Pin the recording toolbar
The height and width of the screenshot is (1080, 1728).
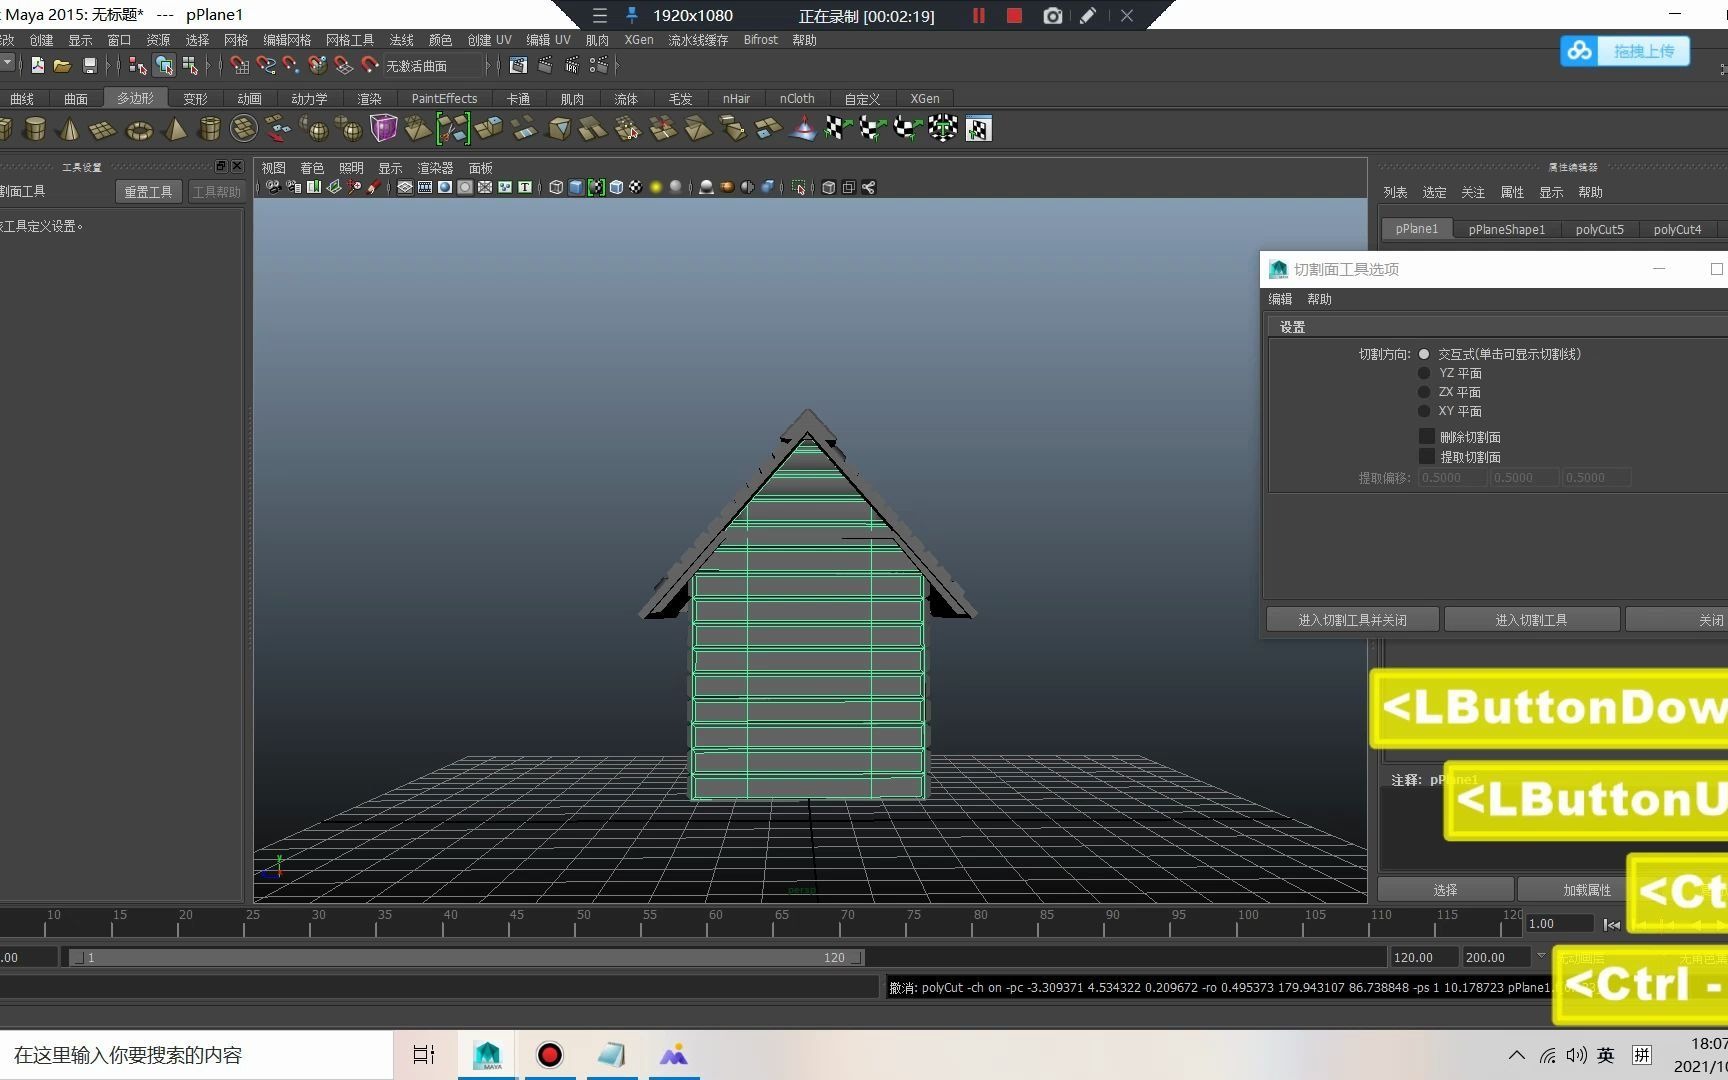(632, 15)
